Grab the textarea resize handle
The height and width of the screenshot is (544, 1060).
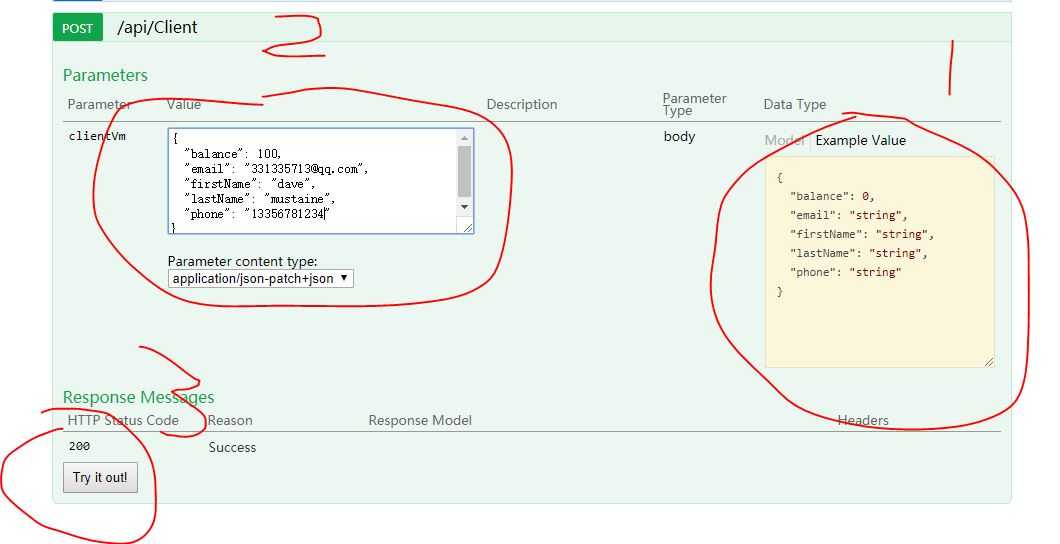[x=468, y=228]
